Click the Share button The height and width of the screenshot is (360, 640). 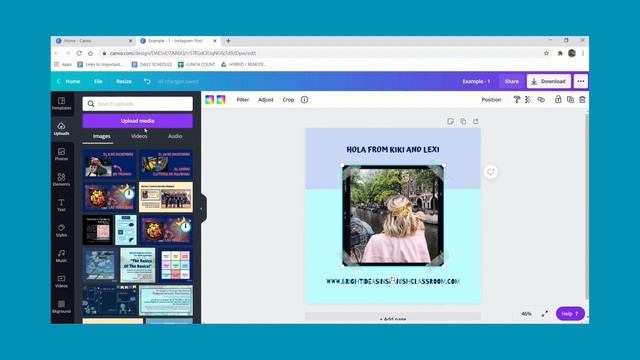(511, 81)
